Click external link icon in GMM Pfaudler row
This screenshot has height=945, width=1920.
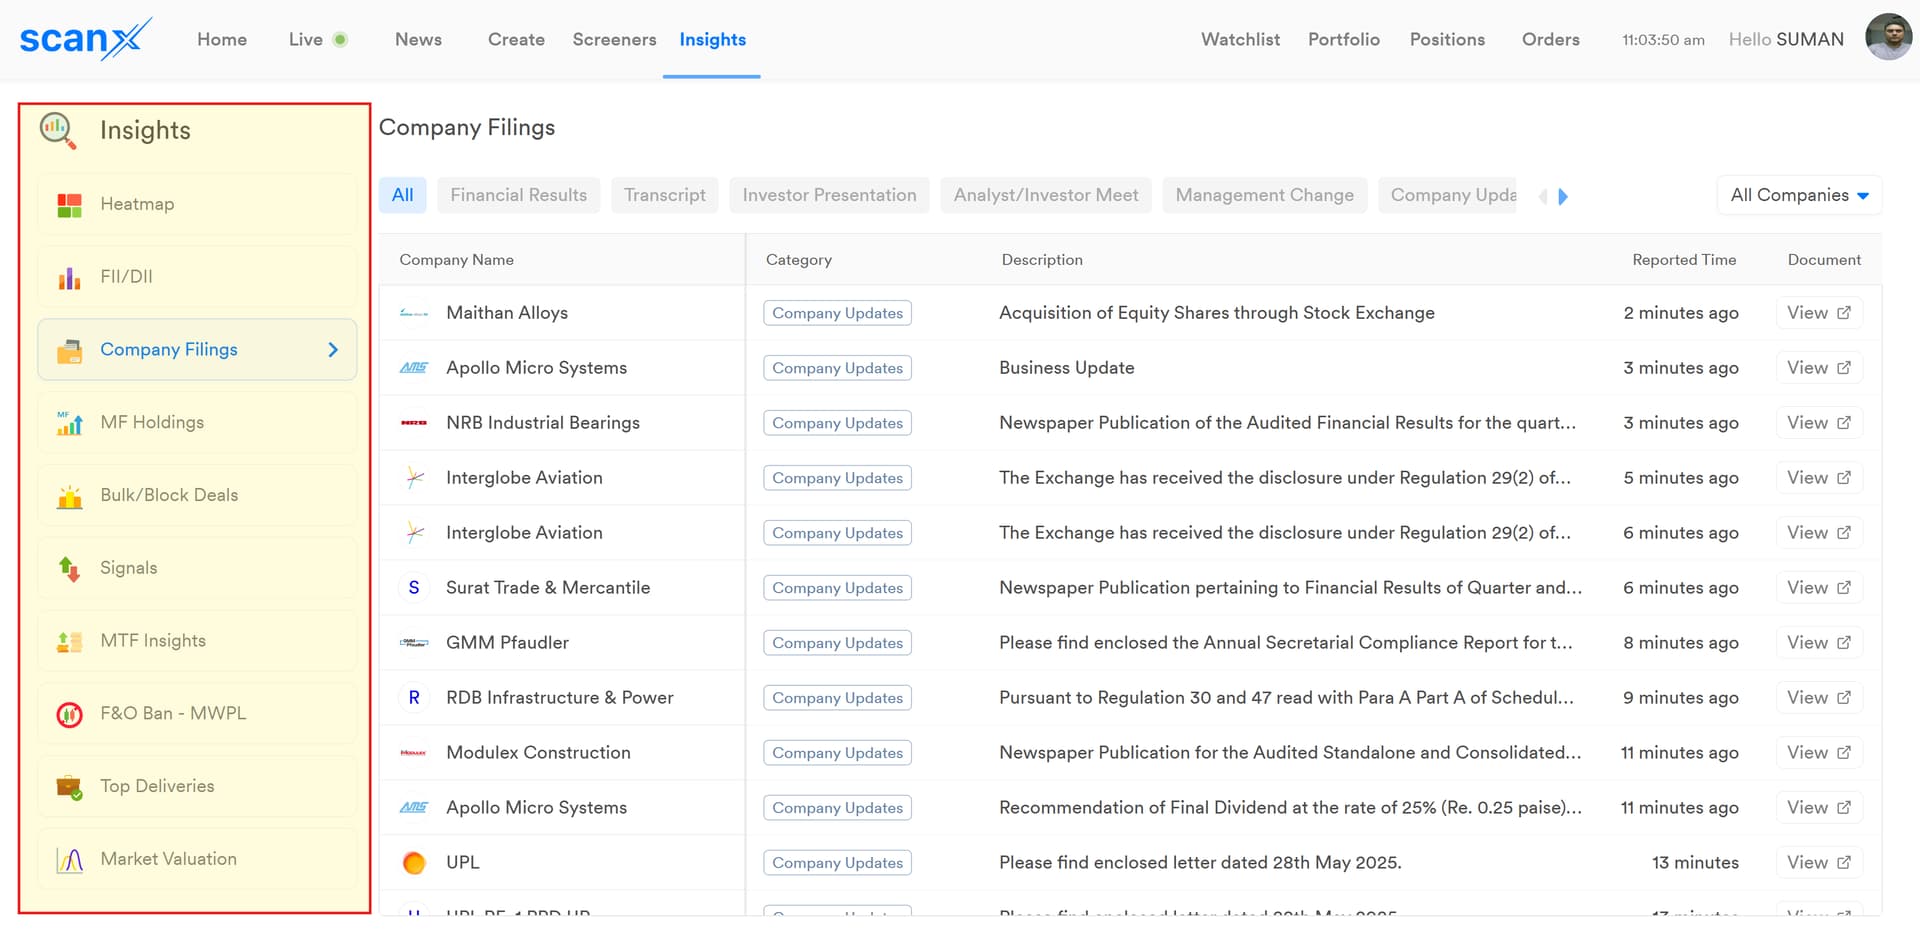coord(1844,643)
